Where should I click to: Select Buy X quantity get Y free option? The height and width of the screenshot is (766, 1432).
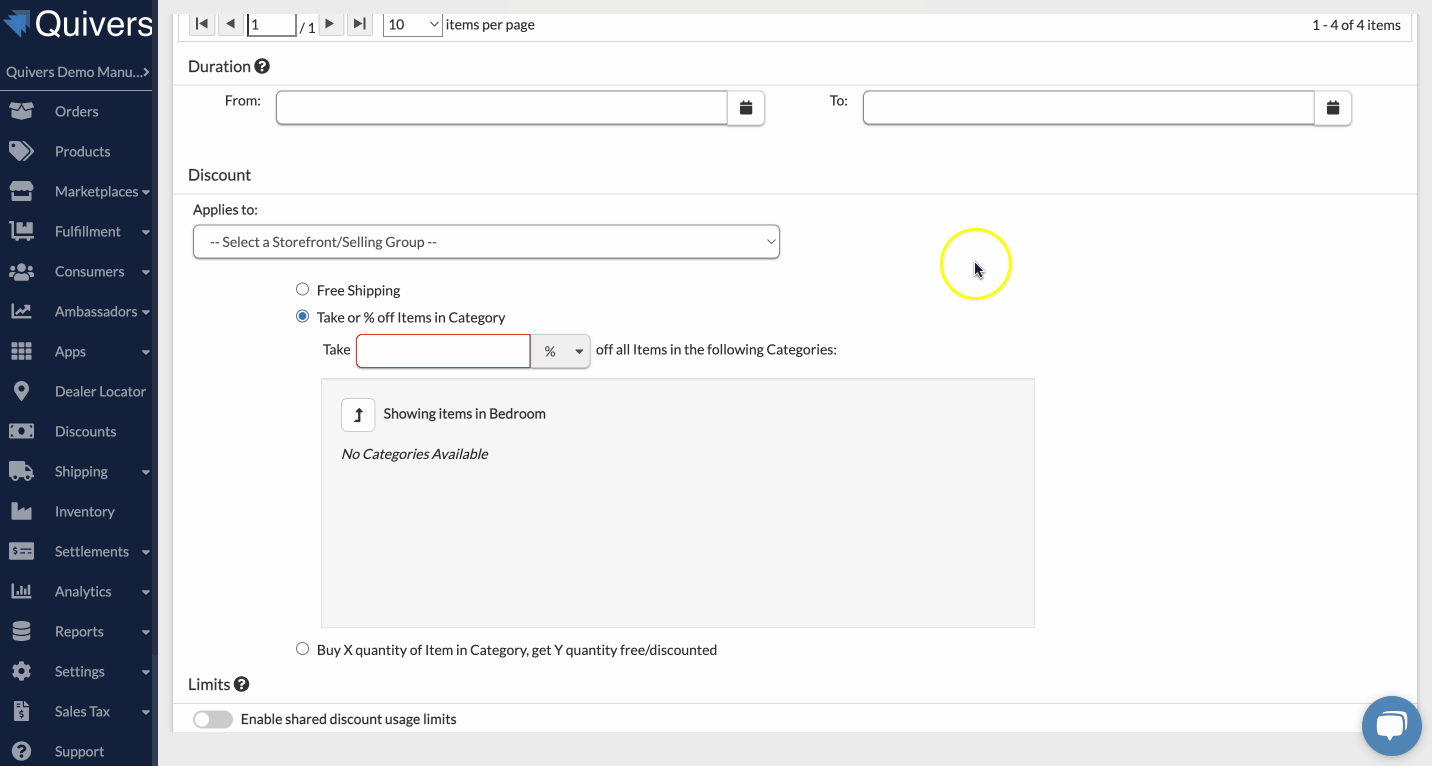click(303, 649)
